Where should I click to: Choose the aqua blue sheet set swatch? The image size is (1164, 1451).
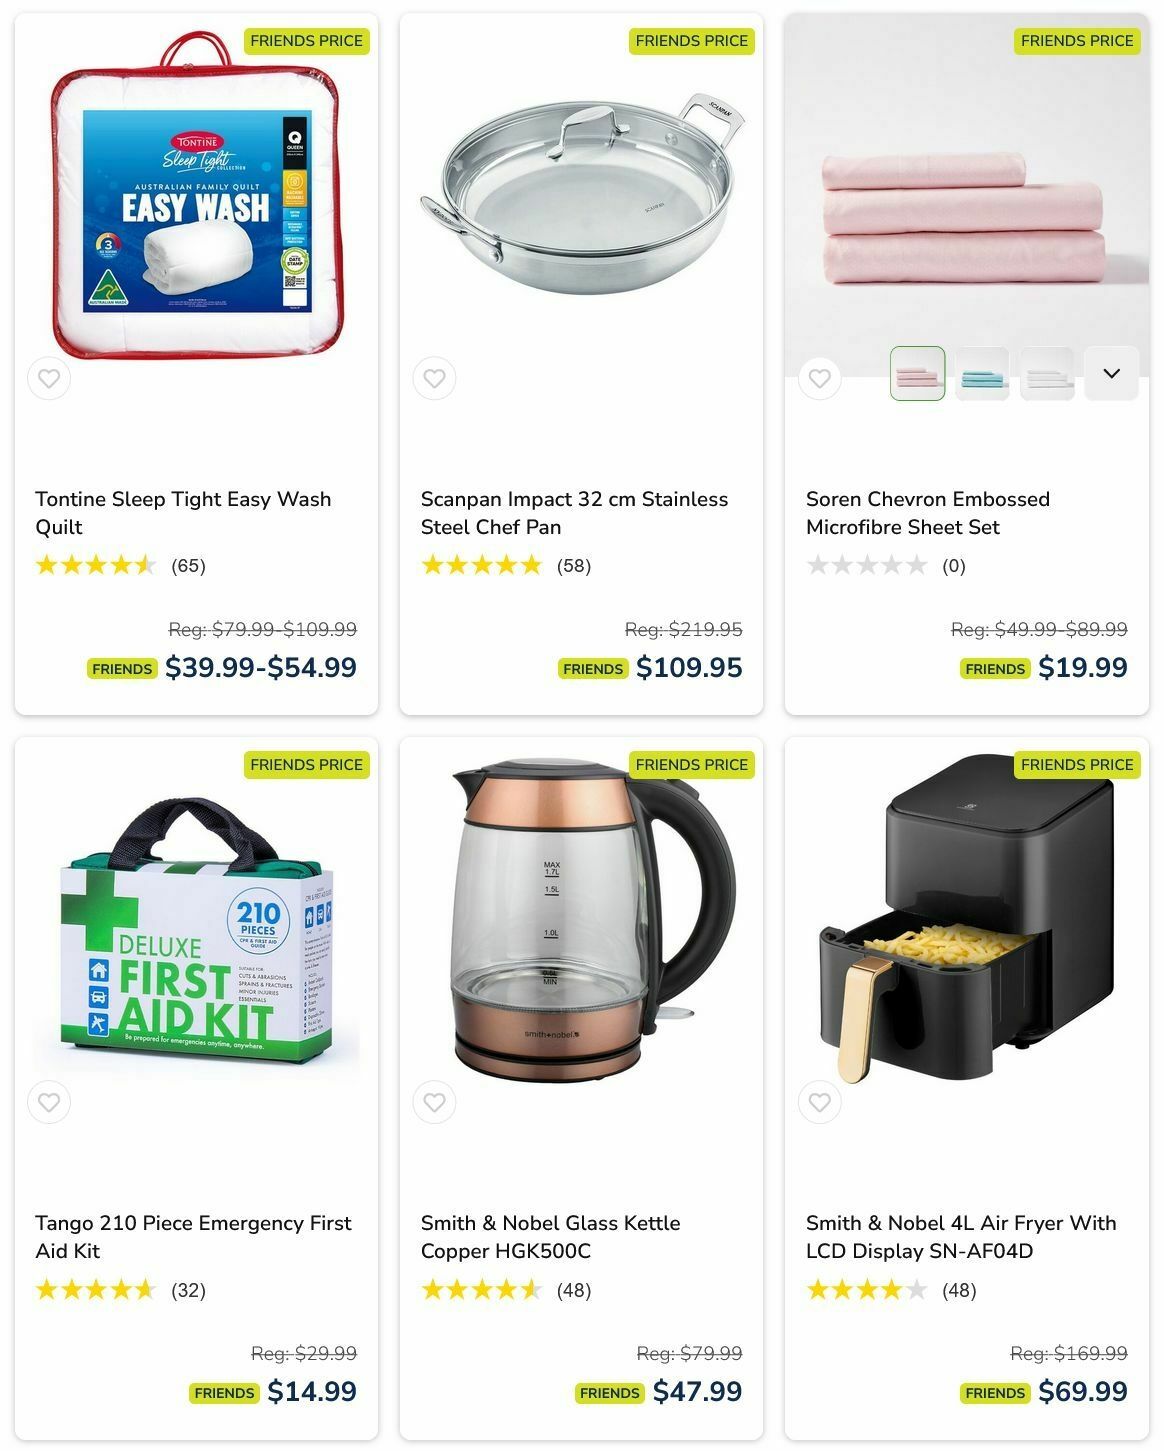982,374
